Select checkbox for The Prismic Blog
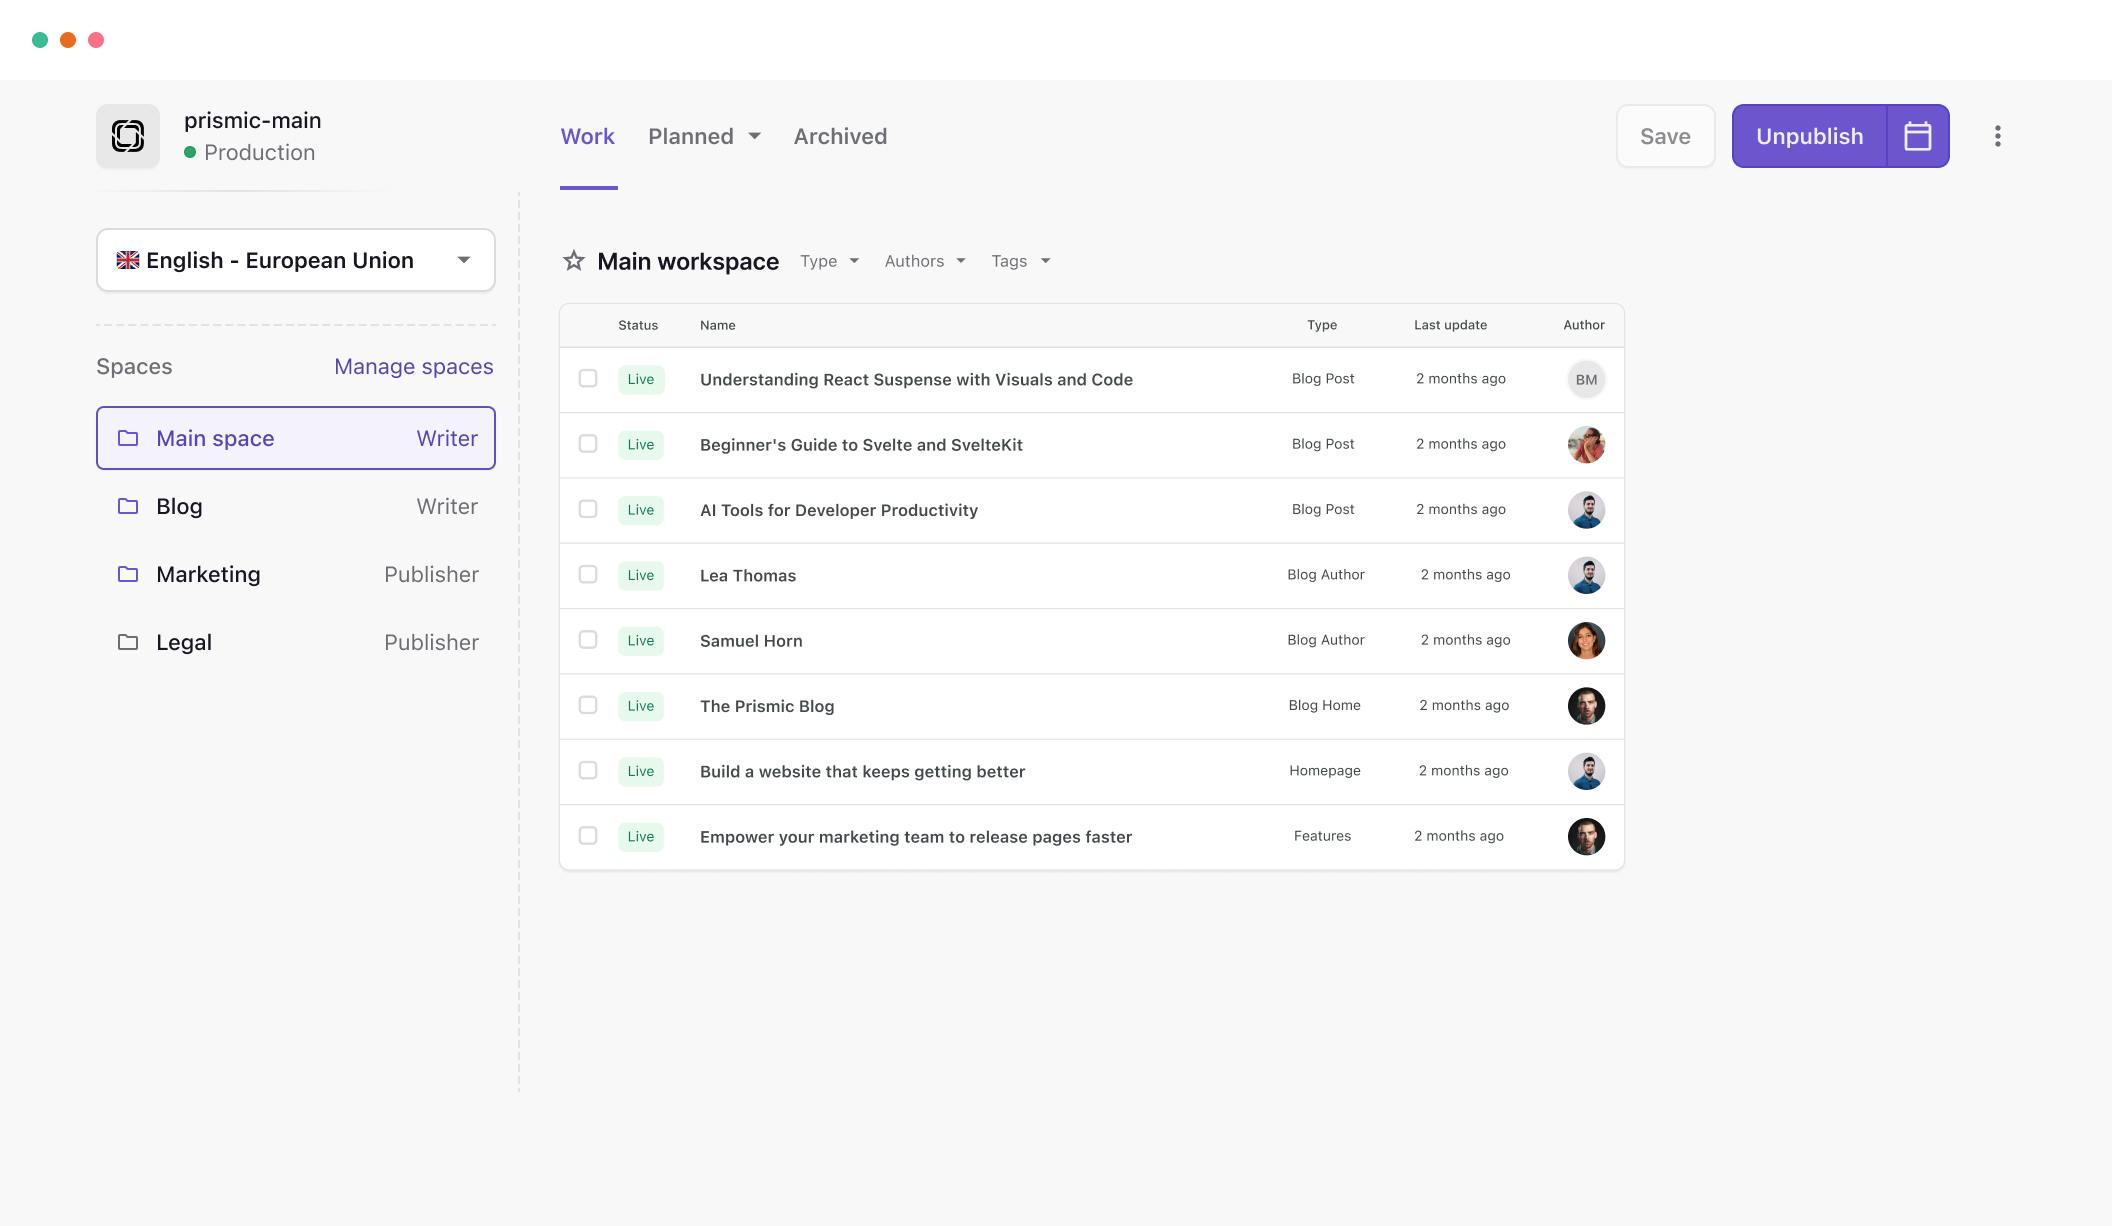This screenshot has width=2112, height=1226. (x=588, y=705)
